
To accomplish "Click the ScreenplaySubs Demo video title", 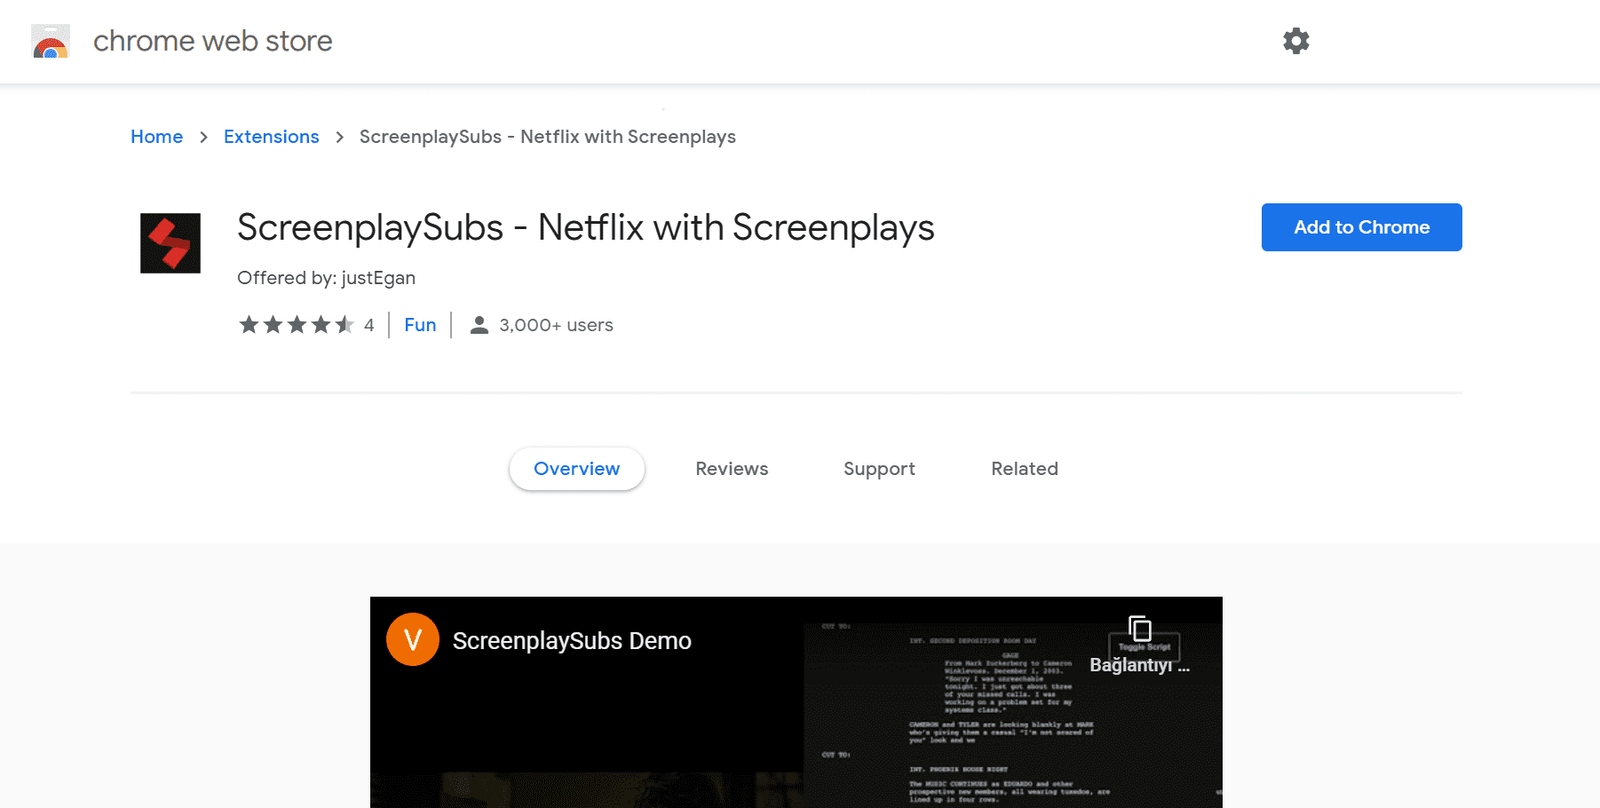I will pos(572,641).
